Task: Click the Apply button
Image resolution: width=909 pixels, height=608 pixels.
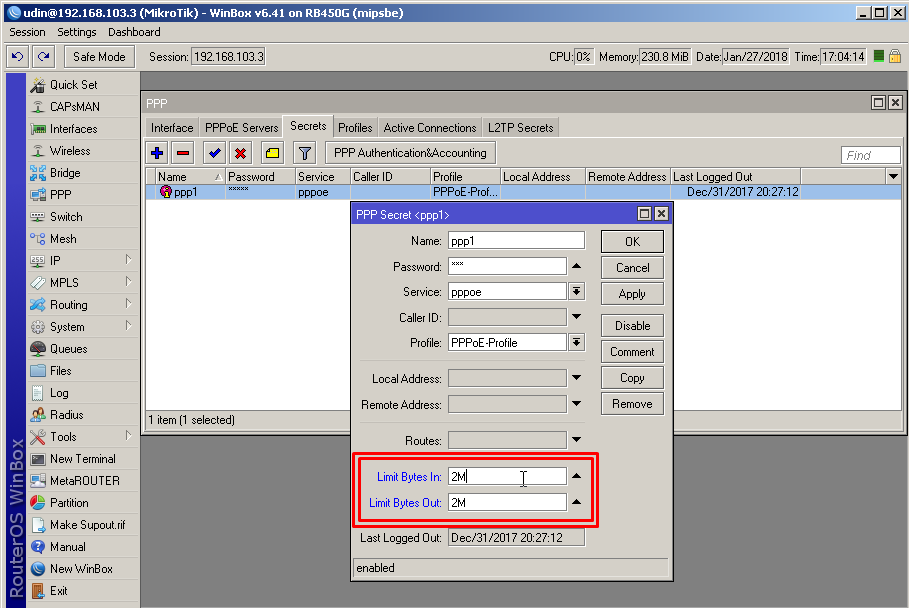Action: pyautogui.click(x=632, y=294)
